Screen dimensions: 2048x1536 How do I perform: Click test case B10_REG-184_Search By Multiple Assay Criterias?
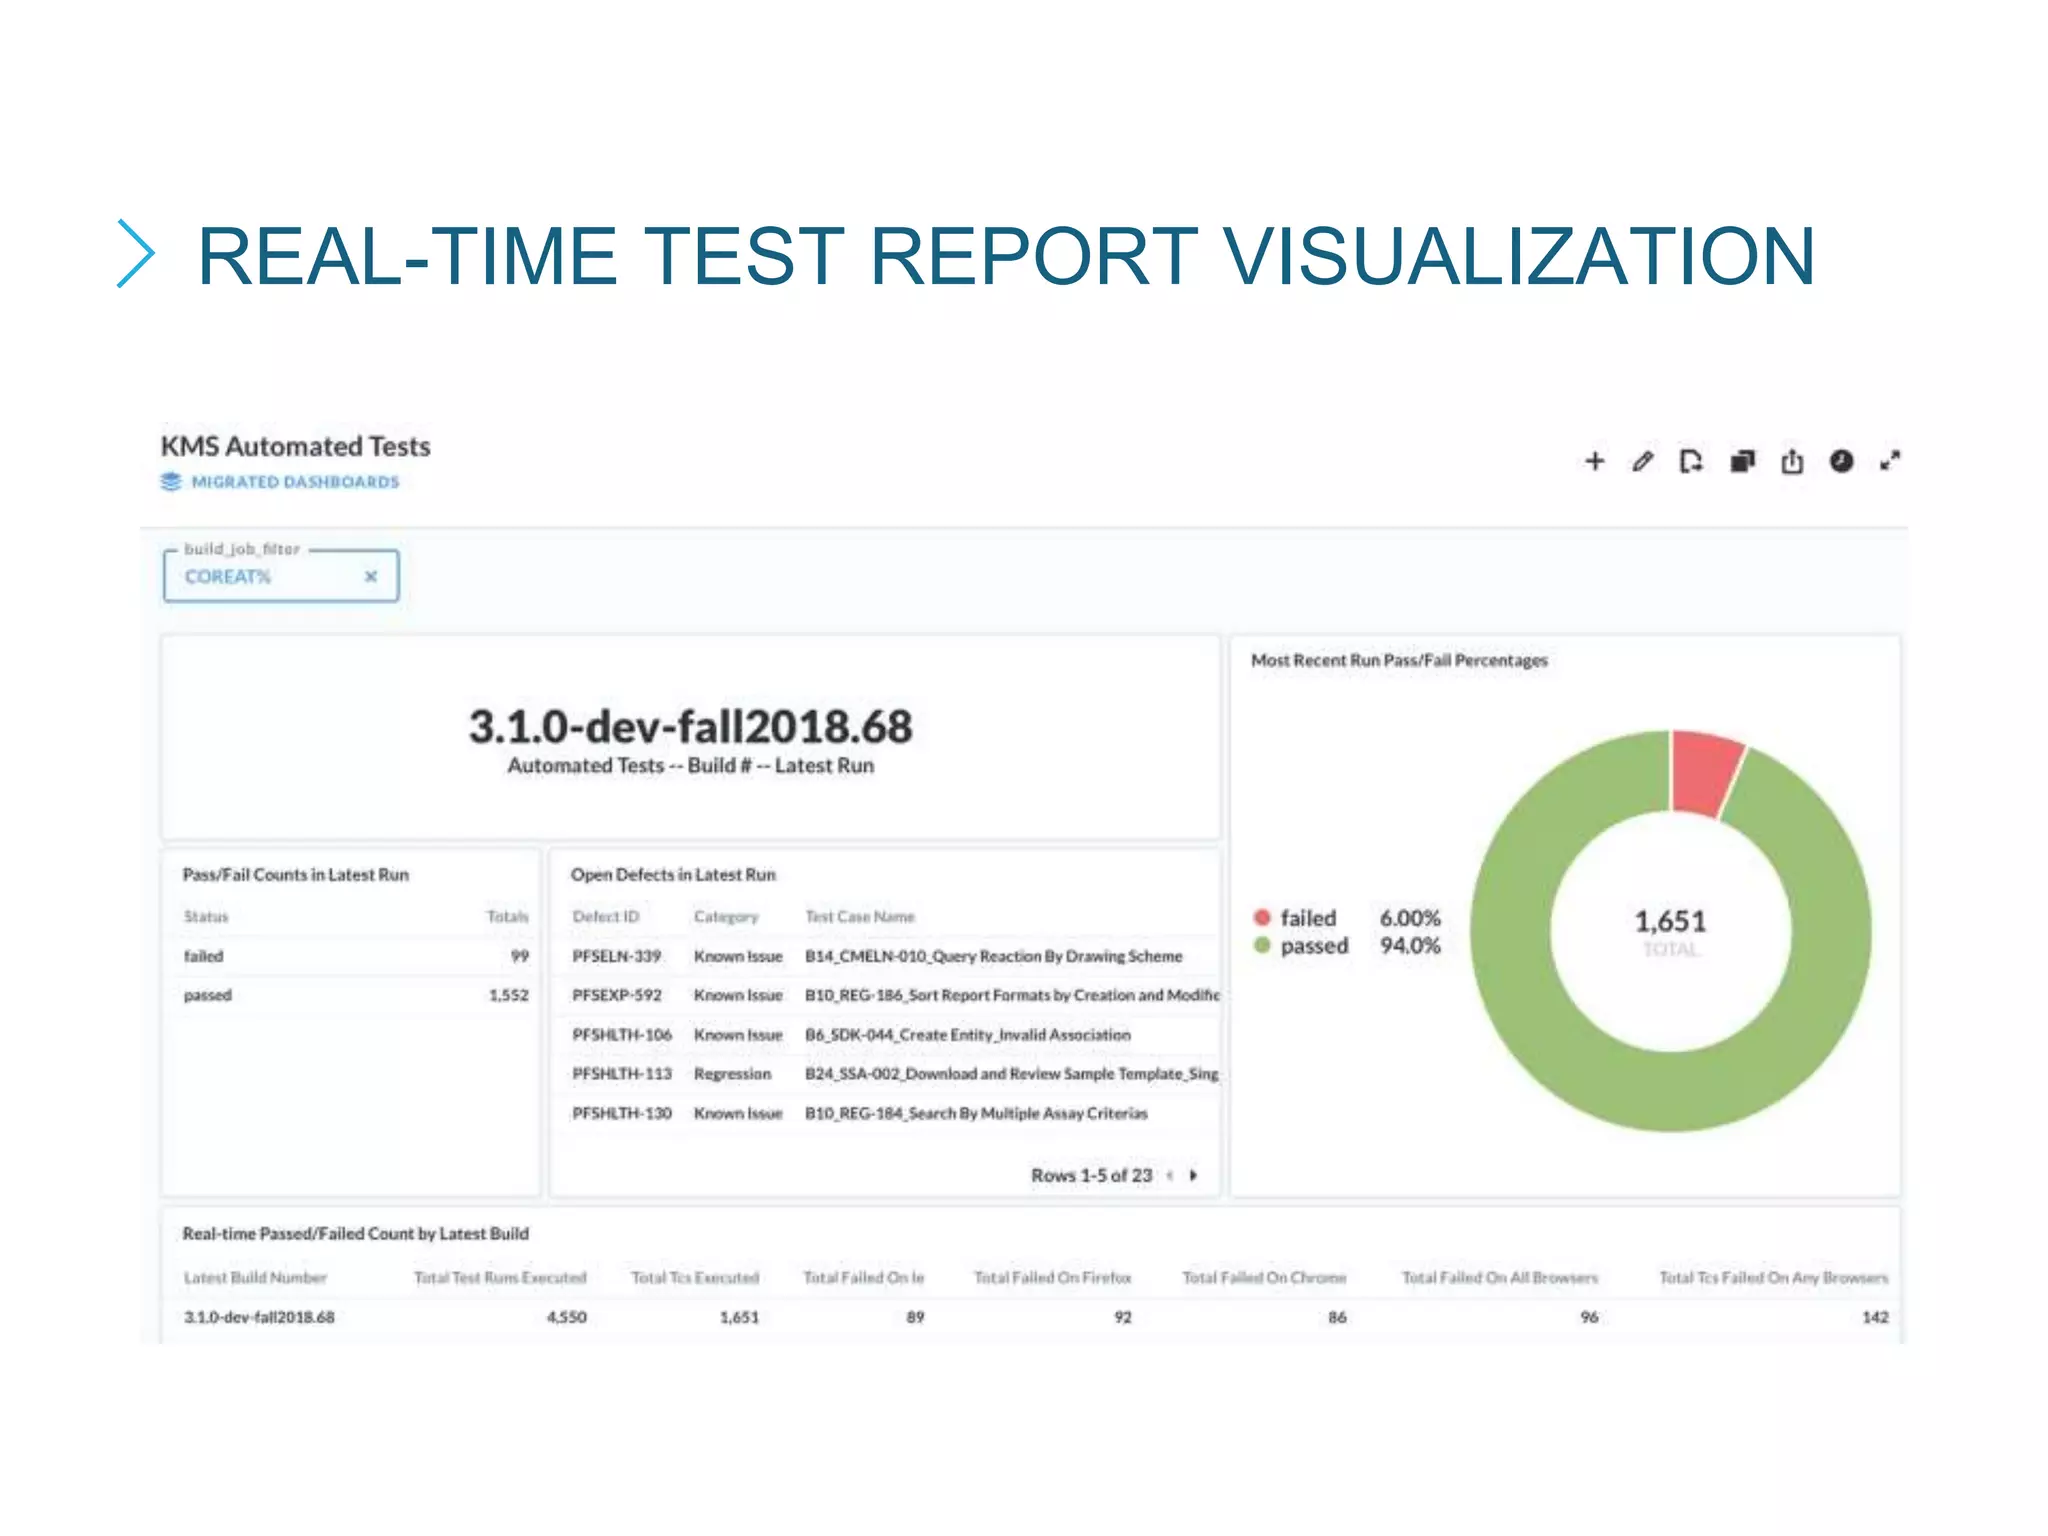click(x=976, y=1113)
